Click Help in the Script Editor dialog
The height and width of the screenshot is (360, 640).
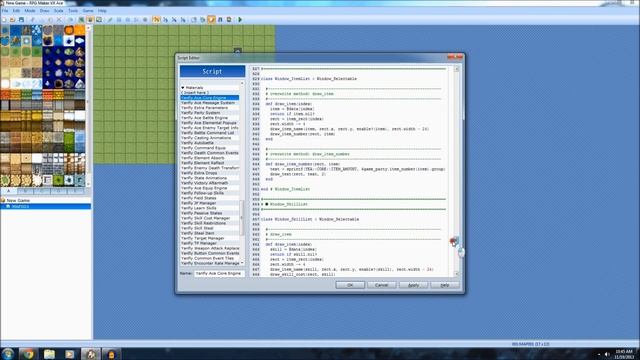click(445, 285)
